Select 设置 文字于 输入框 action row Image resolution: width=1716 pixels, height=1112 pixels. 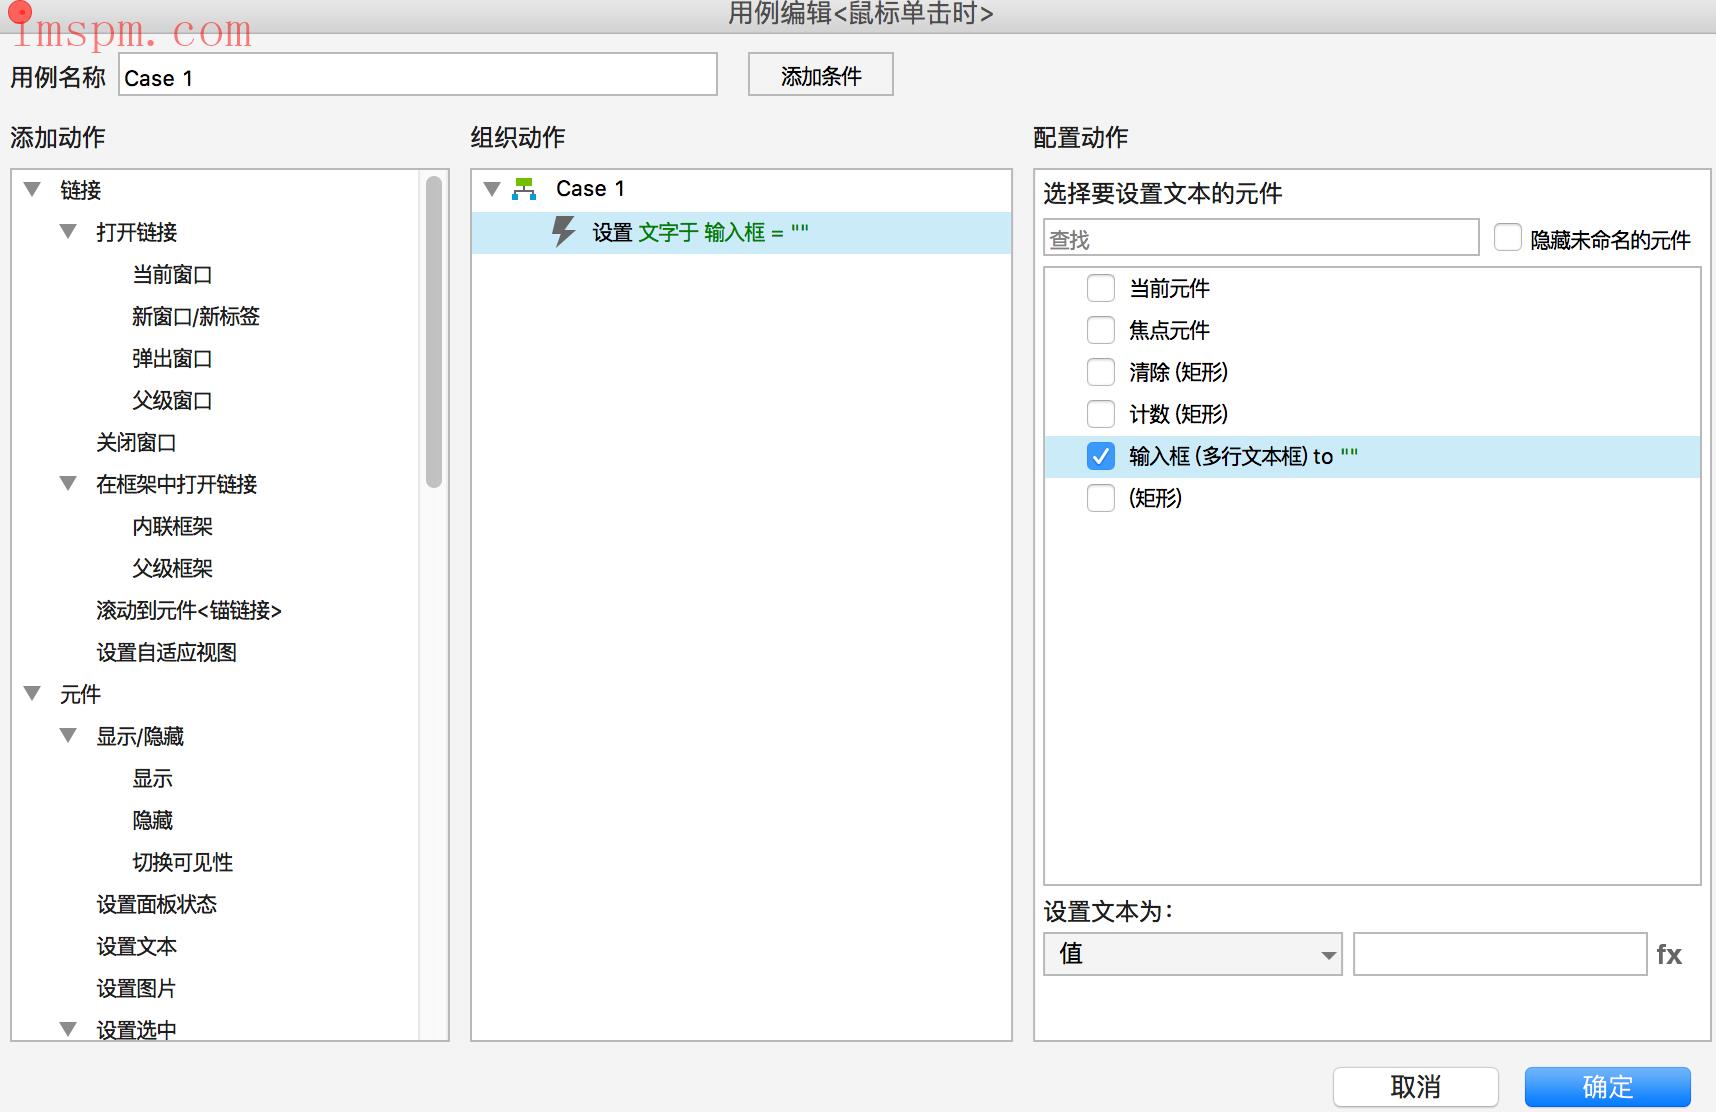741,232
